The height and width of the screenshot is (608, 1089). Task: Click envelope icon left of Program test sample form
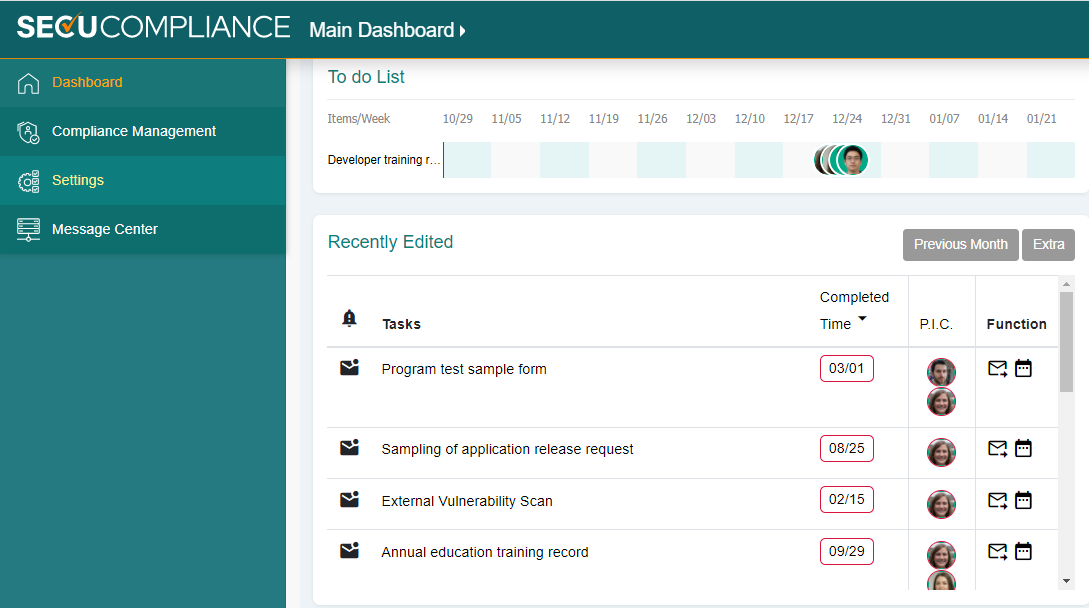pos(349,368)
